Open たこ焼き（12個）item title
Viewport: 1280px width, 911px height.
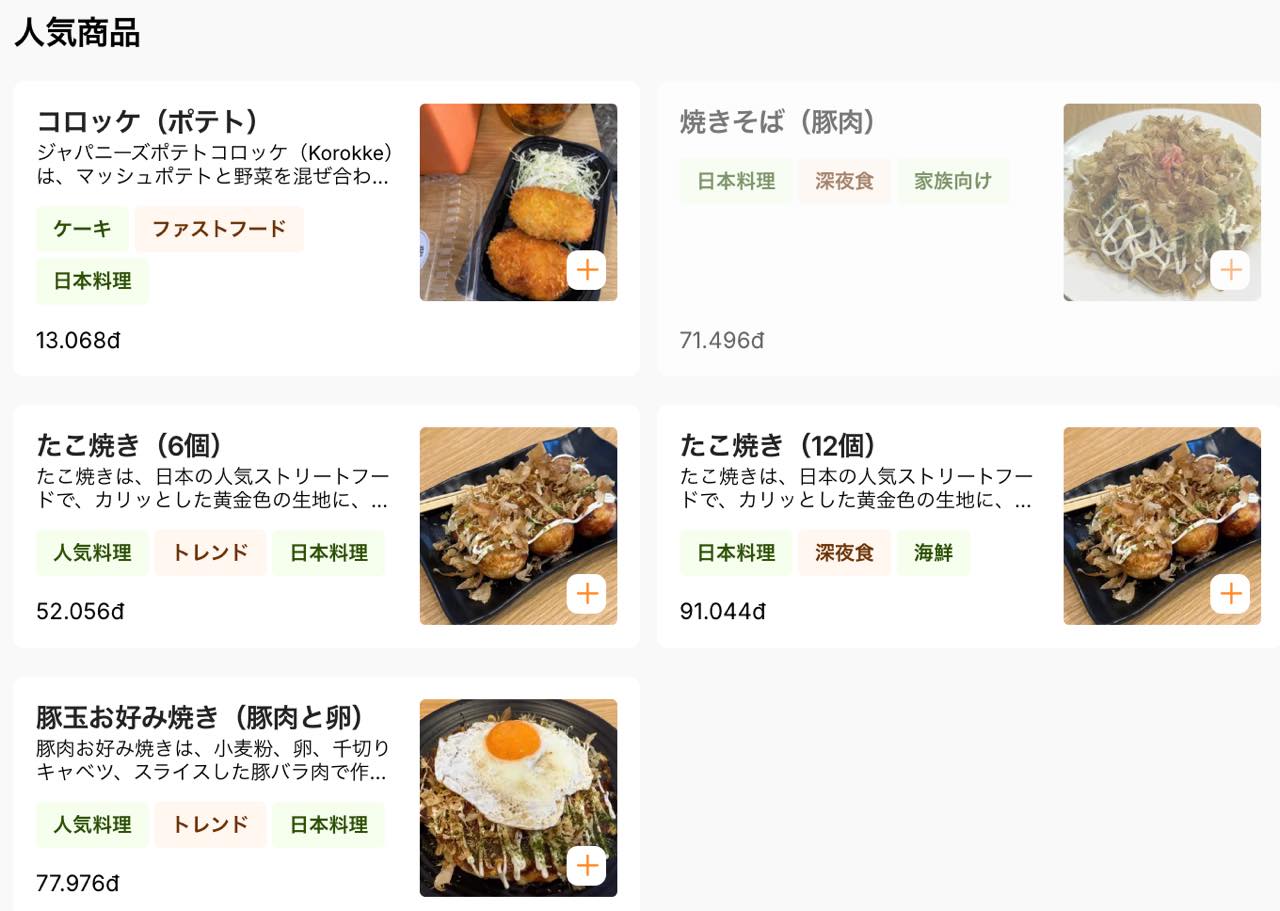click(x=778, y=445)
